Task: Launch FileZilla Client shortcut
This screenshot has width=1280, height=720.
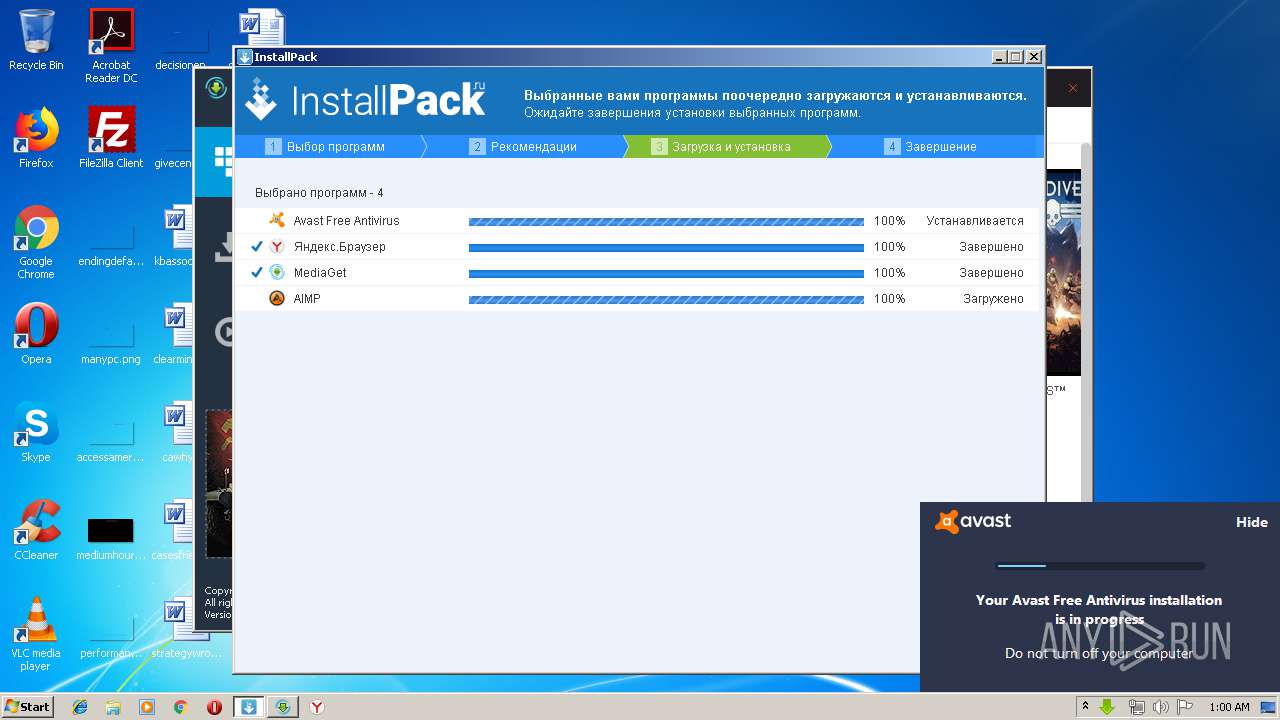Action: coord(111,138)
